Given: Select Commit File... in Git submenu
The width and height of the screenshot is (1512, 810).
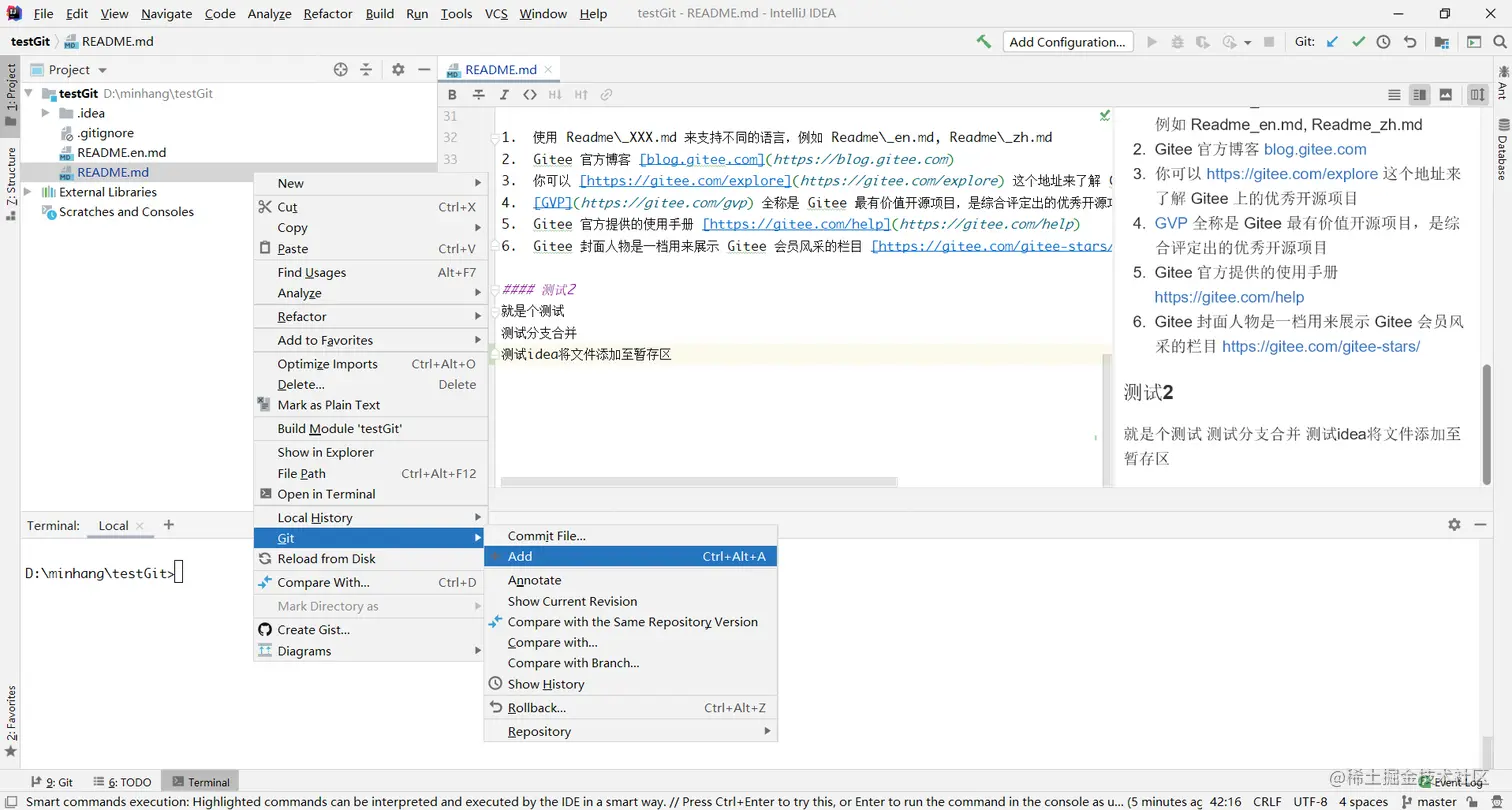Looking at the screenshot, I should coord(630,536).
